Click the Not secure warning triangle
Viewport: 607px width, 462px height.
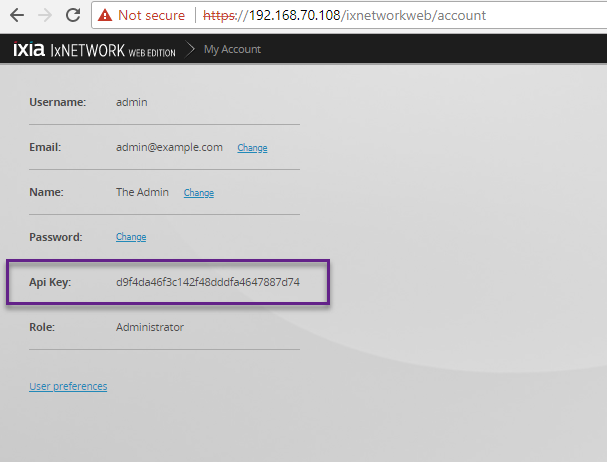coord(105,16)
